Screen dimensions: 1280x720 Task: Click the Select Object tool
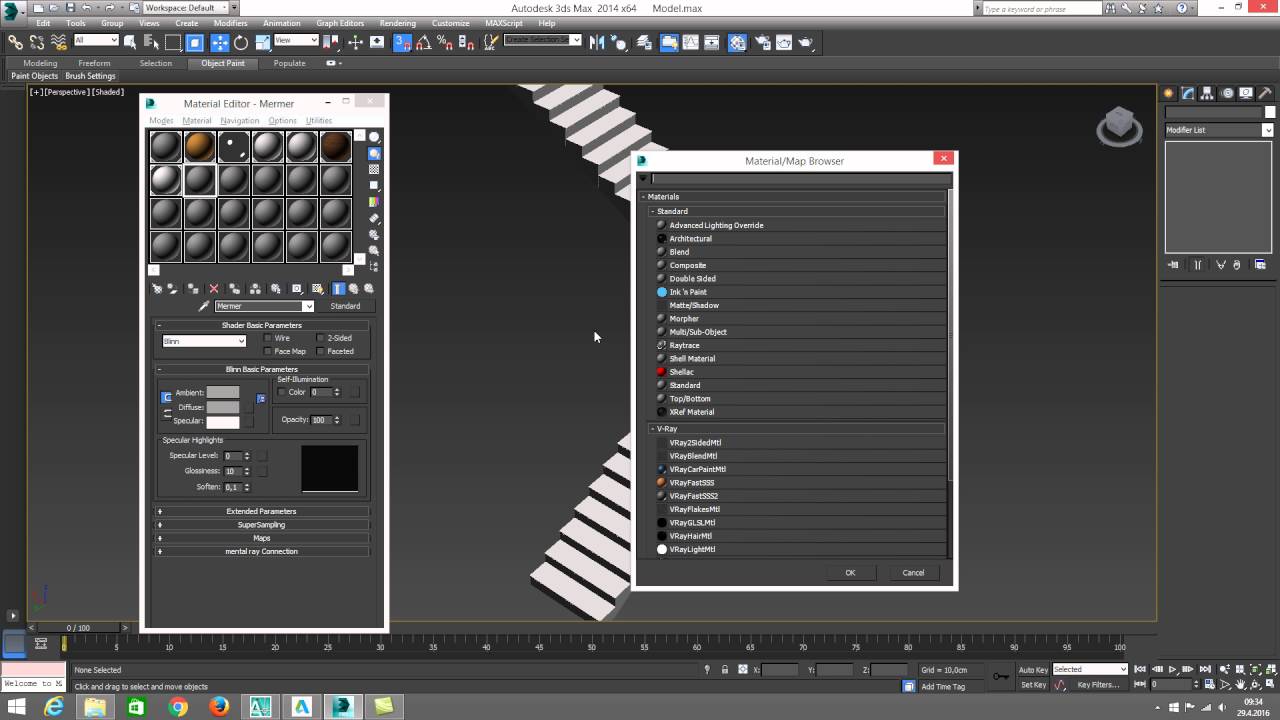130,42
